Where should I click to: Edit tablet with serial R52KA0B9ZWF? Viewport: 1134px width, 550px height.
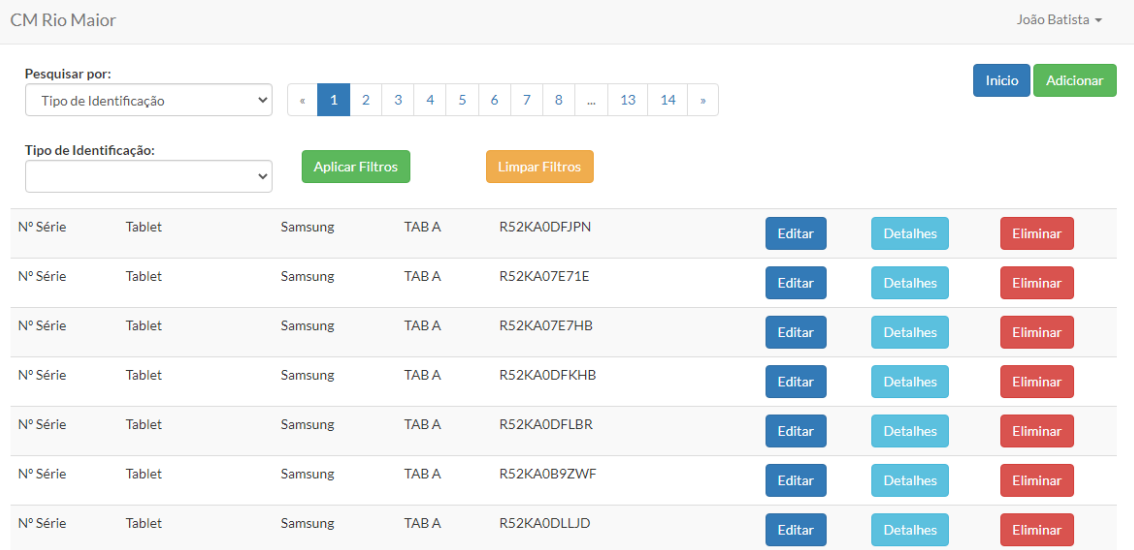tap(796, 480)
